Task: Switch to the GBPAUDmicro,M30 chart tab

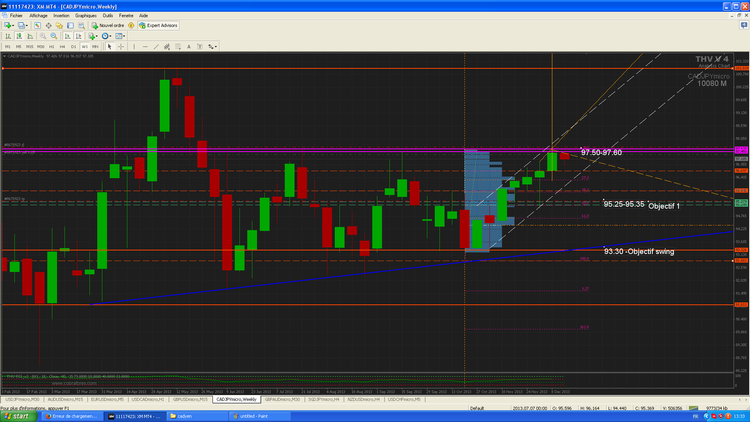Action: click(282, 399)
